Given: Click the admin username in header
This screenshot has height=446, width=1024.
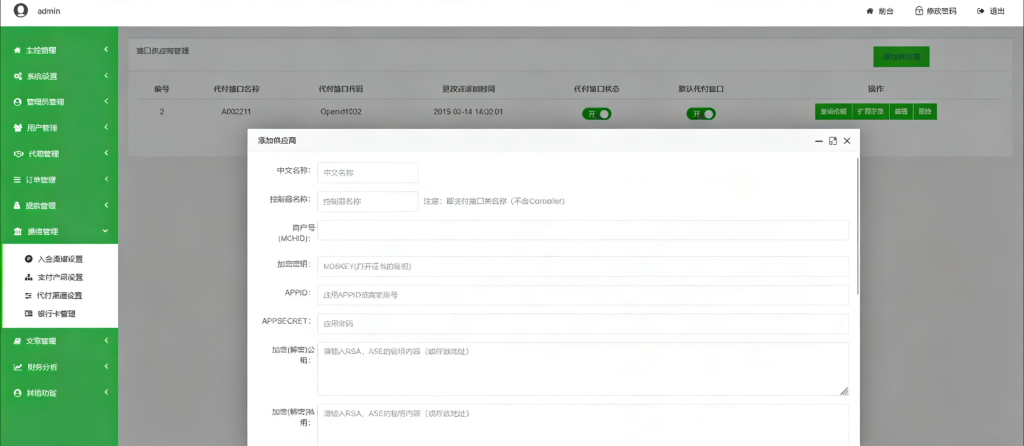Looking at the screenshot, I should (x=49, y=11).
